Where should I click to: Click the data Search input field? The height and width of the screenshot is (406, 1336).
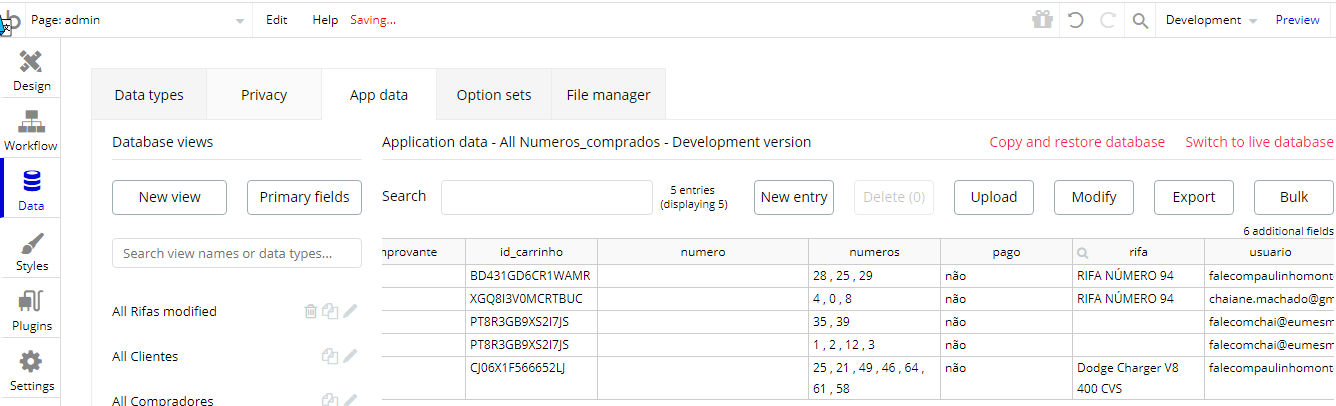pyautogui.click(x=547, y=197)
